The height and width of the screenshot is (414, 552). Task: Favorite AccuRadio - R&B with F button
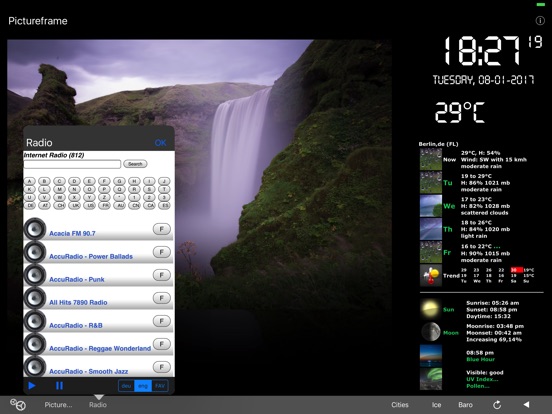pyautogui.click(x=162, y=321)
